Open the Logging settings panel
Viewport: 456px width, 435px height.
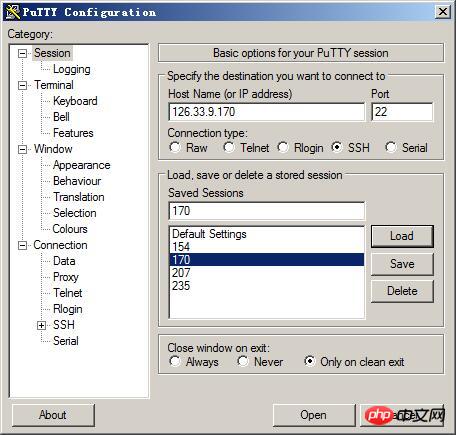[x=72, y=69]
